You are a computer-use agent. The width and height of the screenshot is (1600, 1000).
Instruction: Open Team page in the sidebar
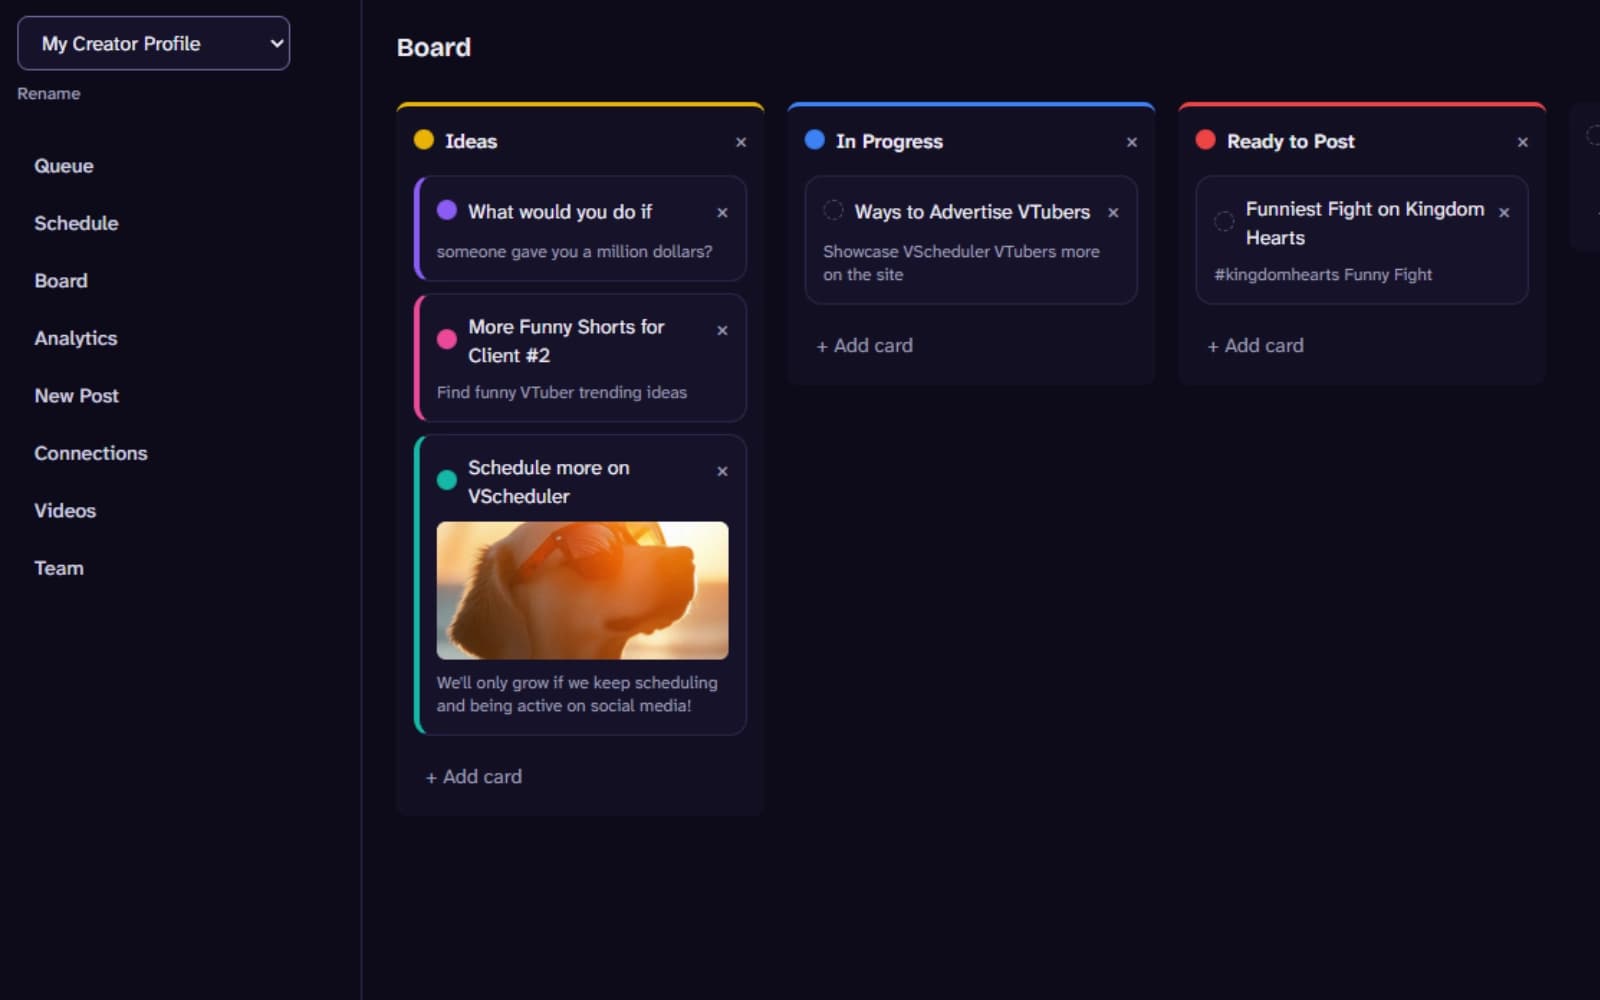(59, 568)
